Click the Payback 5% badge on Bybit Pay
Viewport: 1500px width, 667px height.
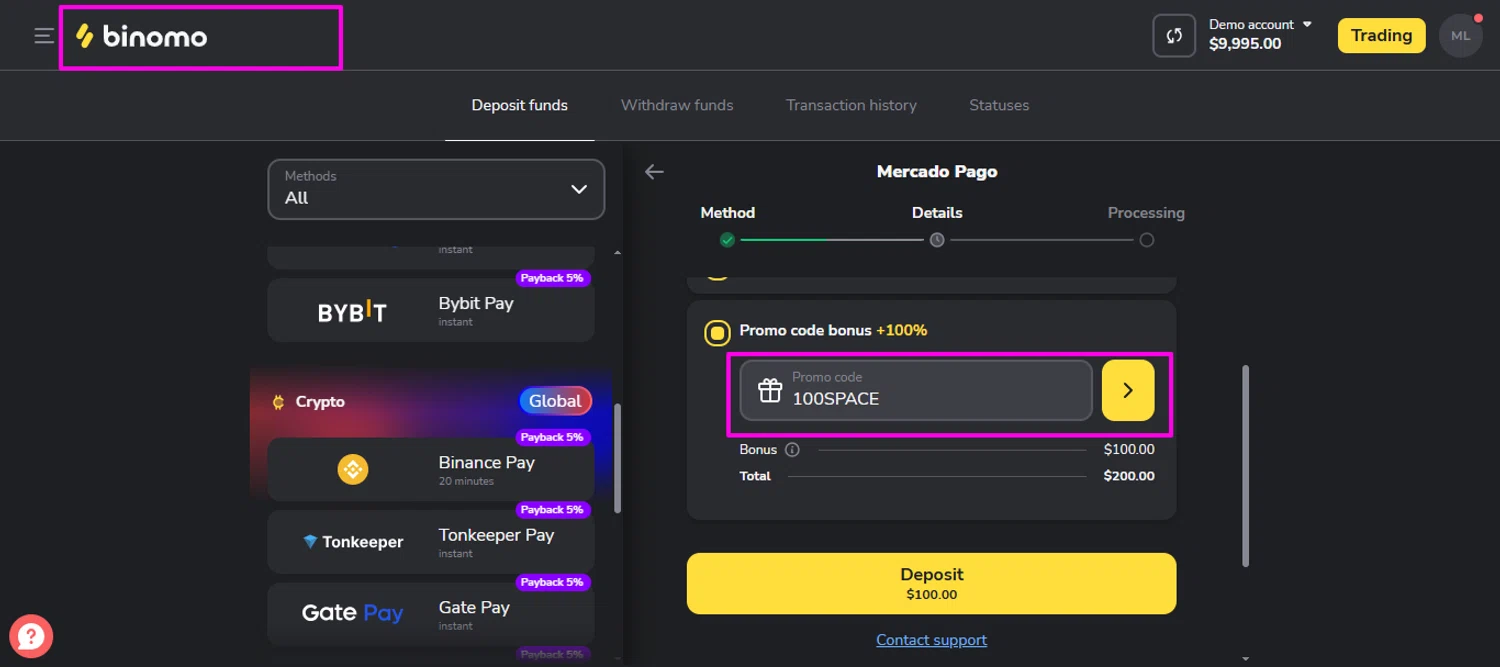(552, 278)
